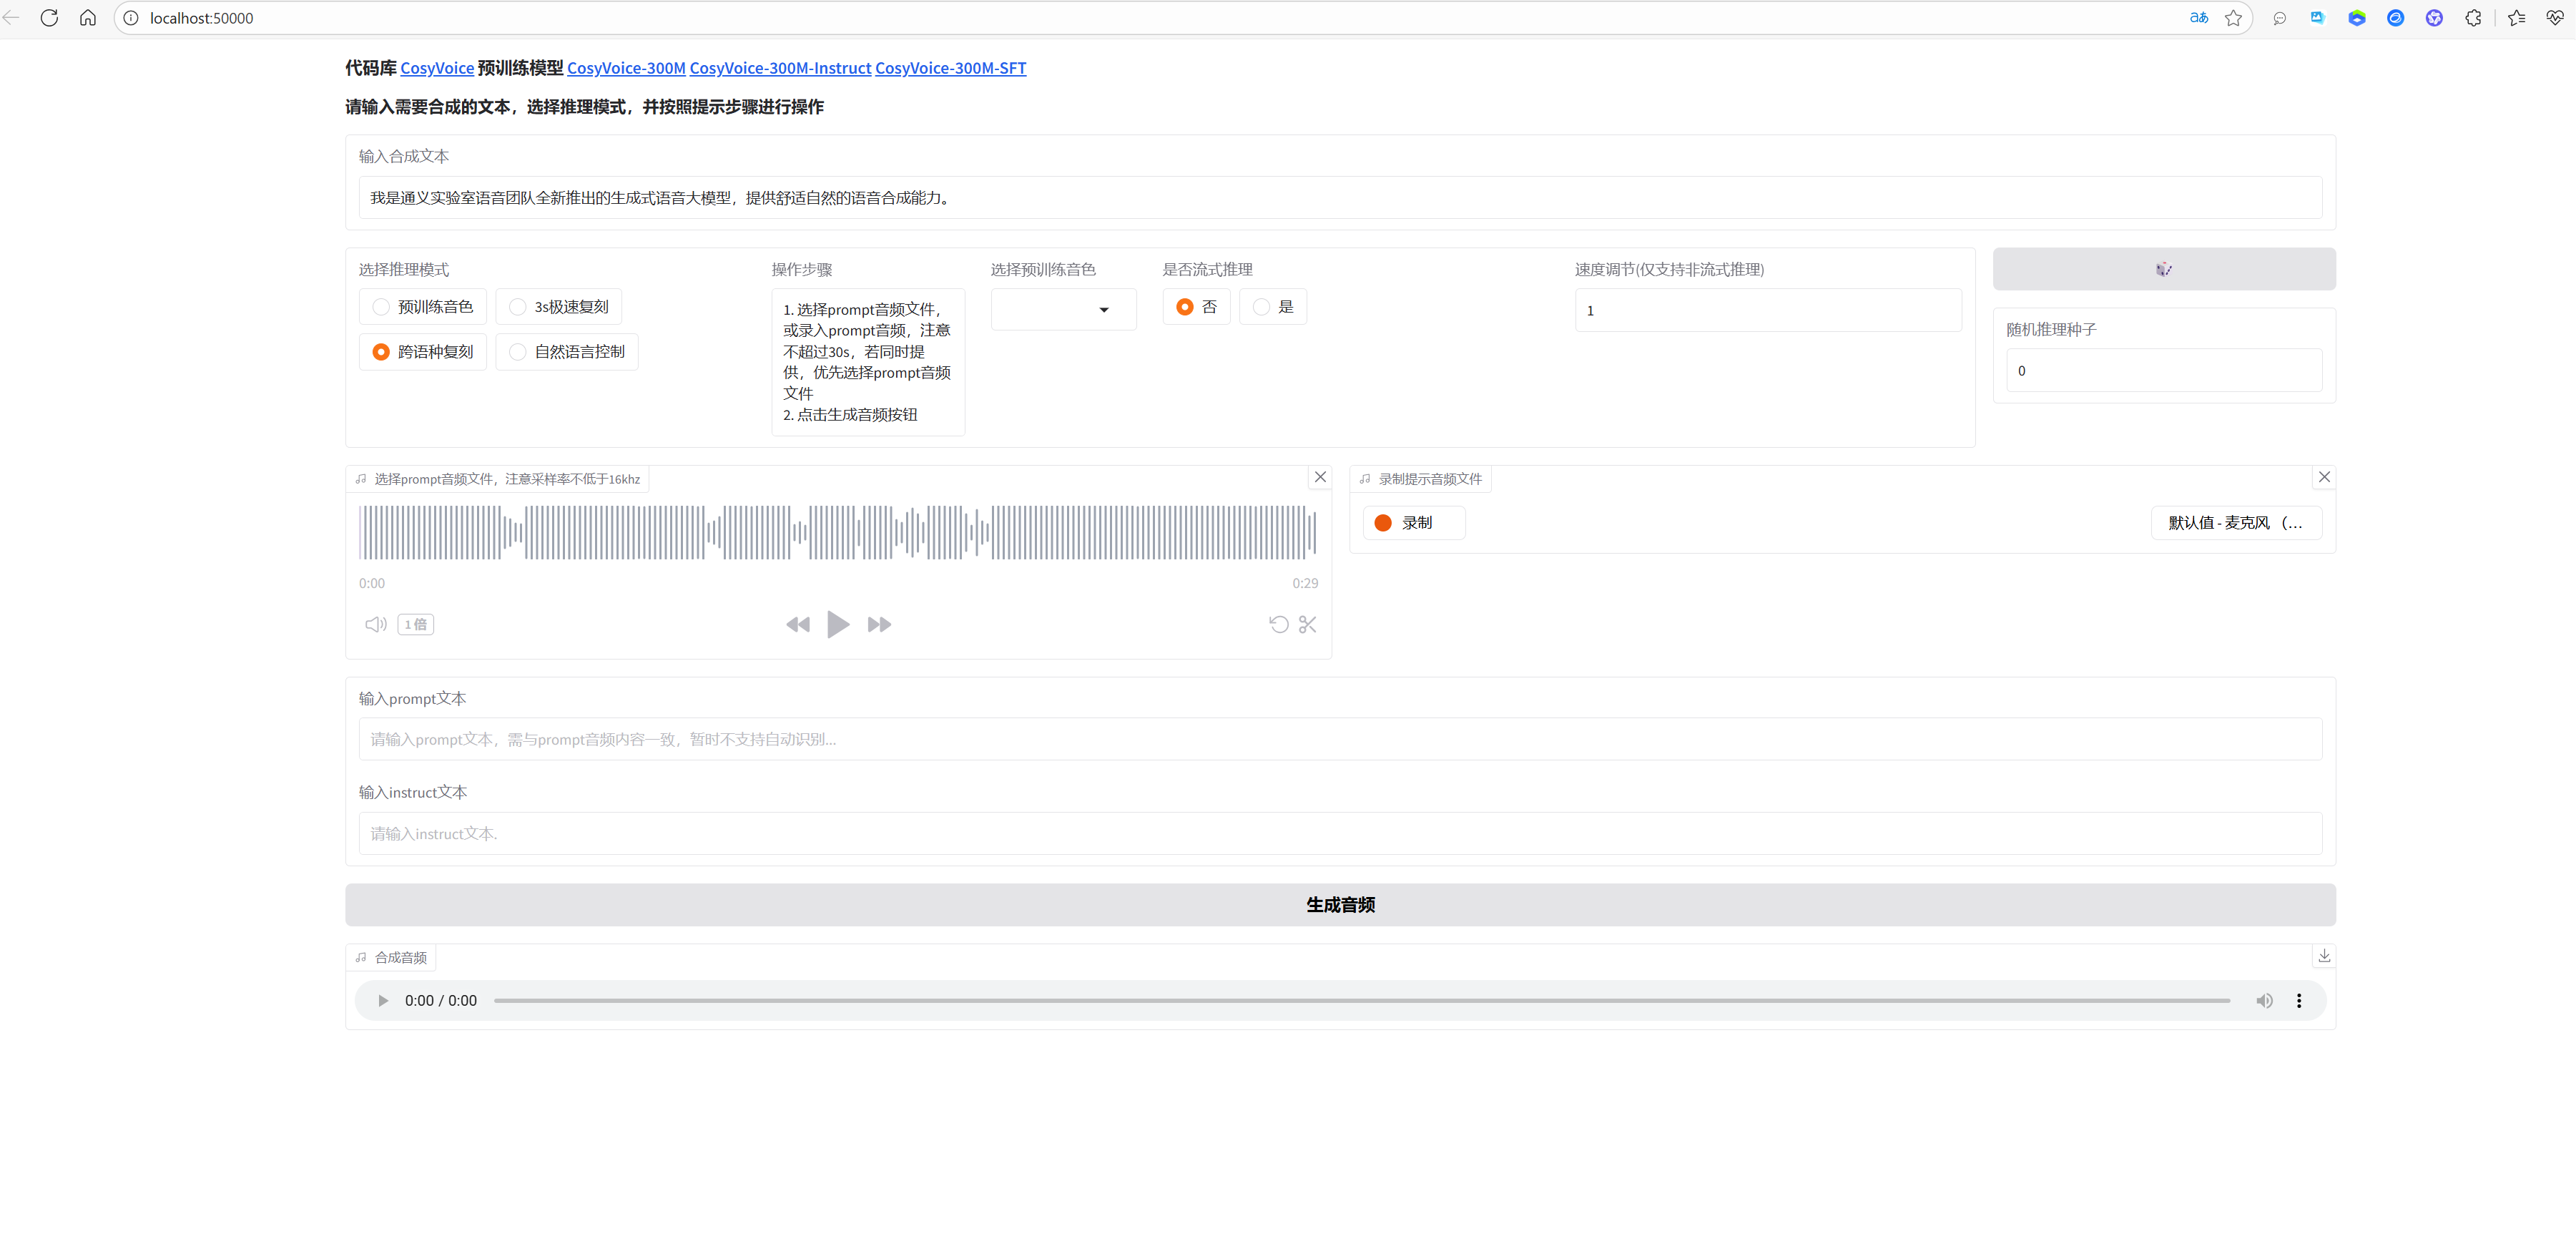Fast-forward the prompt audio
Viewport: 2576px width, 1259px height.
(x=879, y=624)
